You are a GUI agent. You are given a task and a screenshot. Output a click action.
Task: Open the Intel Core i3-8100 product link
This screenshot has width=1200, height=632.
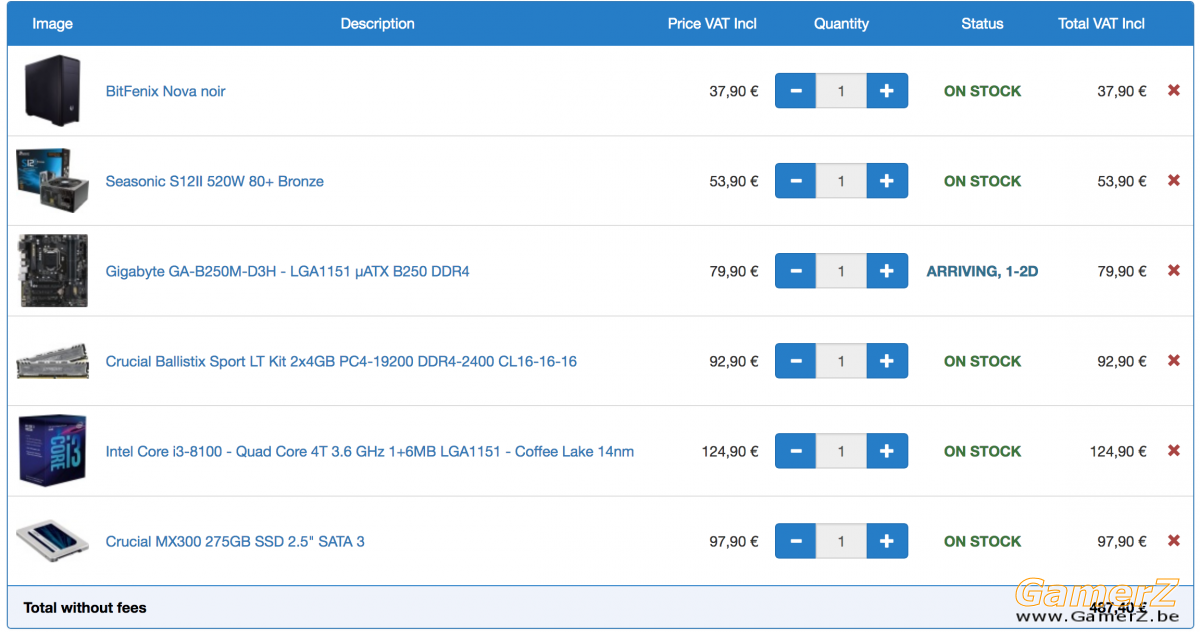[x=370, y=451]
